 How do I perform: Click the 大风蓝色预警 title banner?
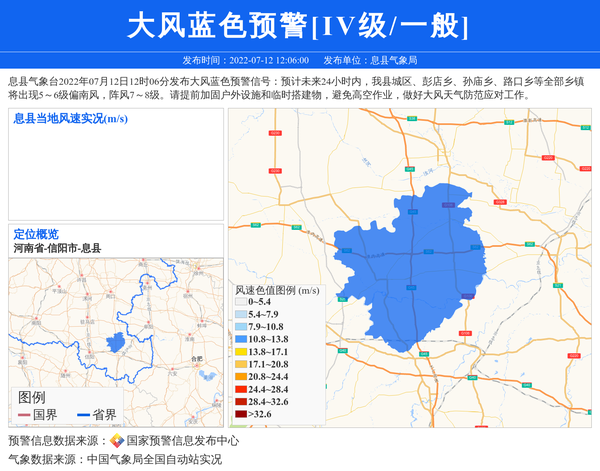[300, 25]
